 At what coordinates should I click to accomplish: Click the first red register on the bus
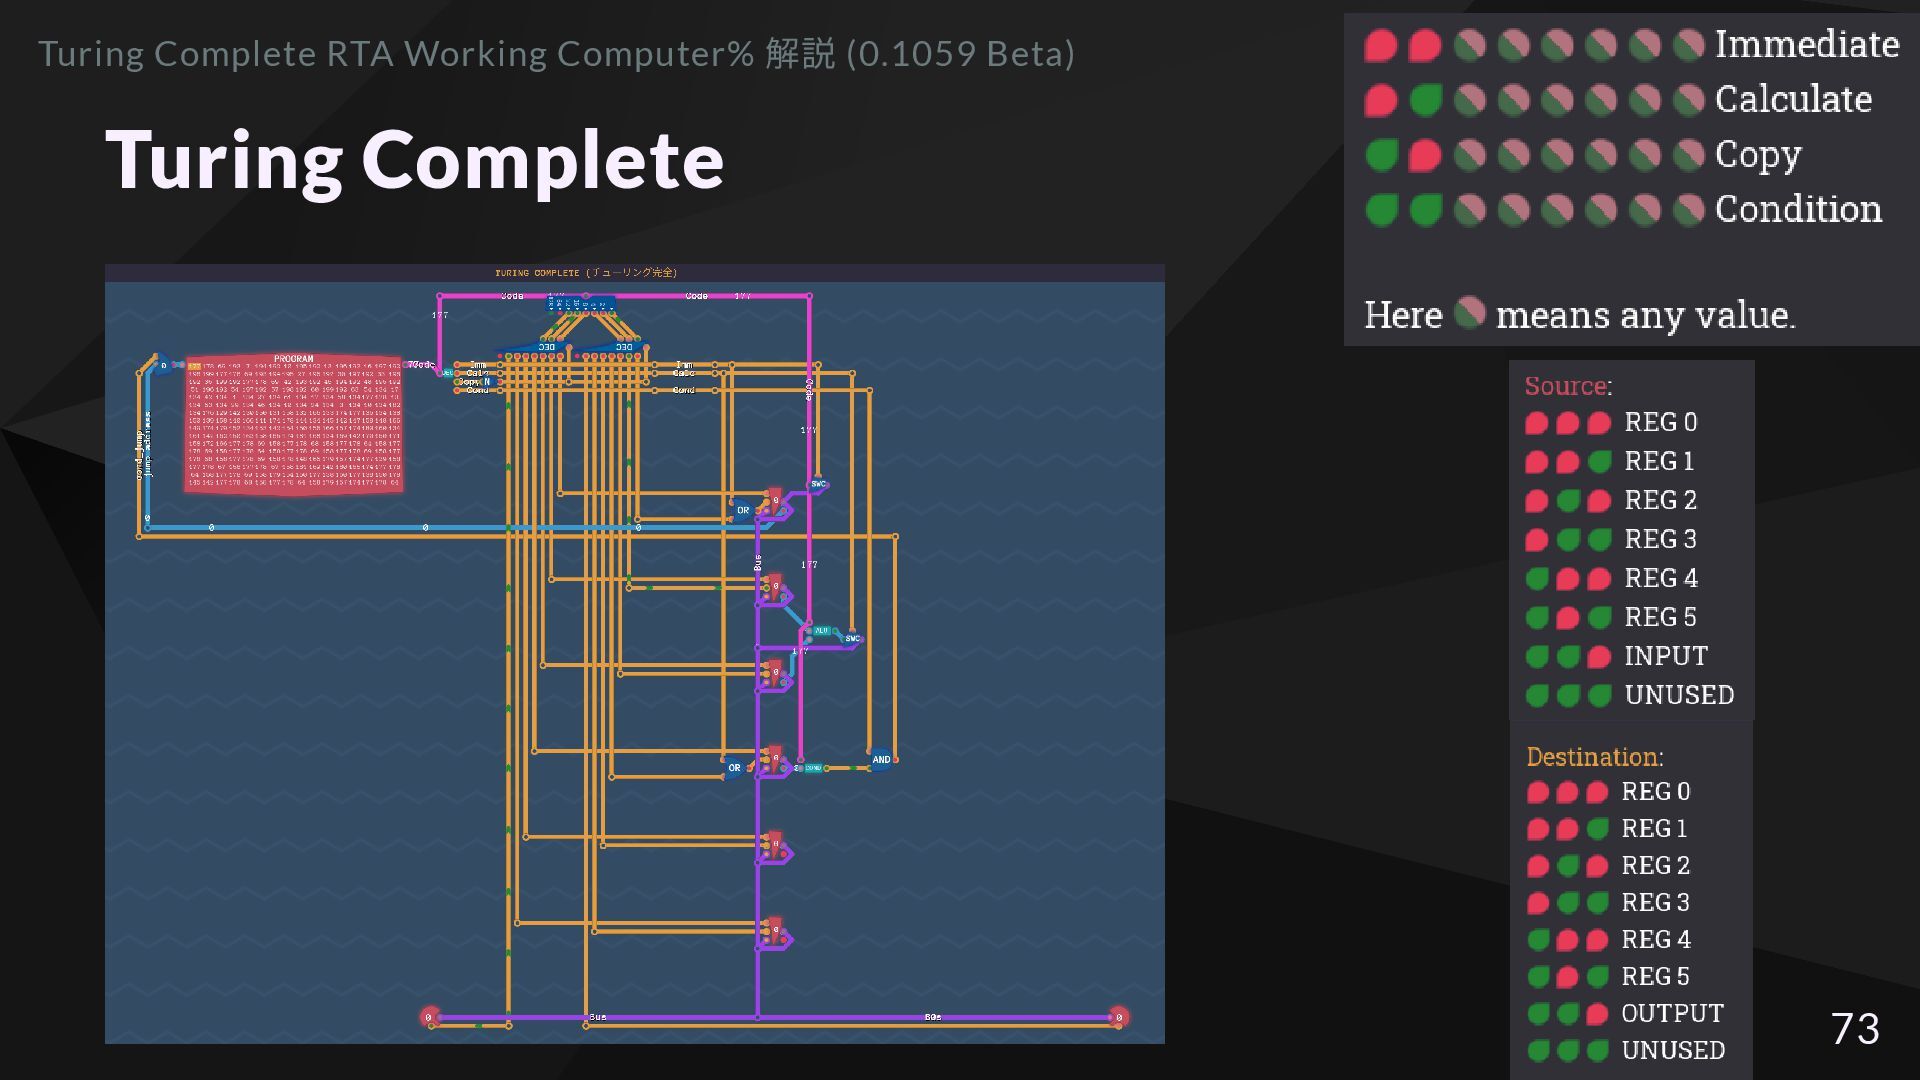click(x=774, y=502)
